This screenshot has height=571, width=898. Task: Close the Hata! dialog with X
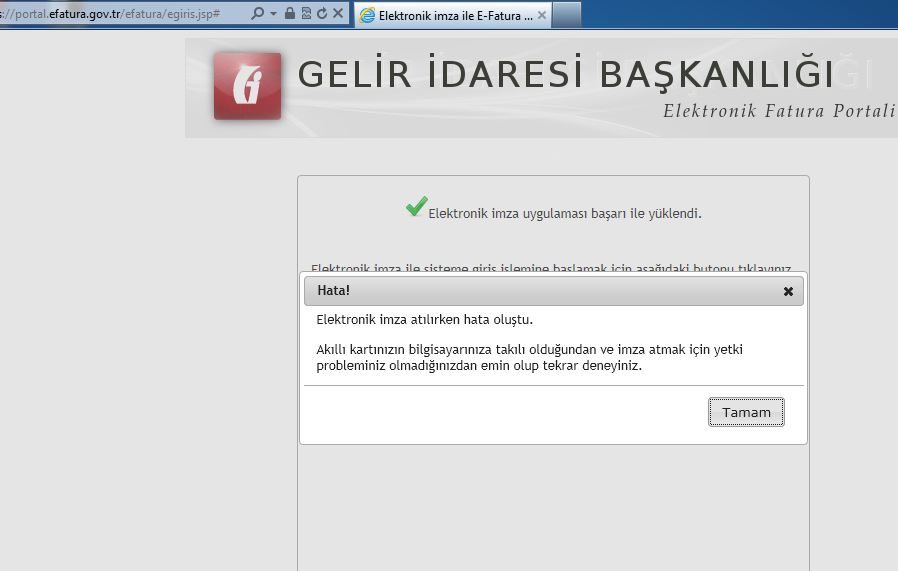(788, 291)
